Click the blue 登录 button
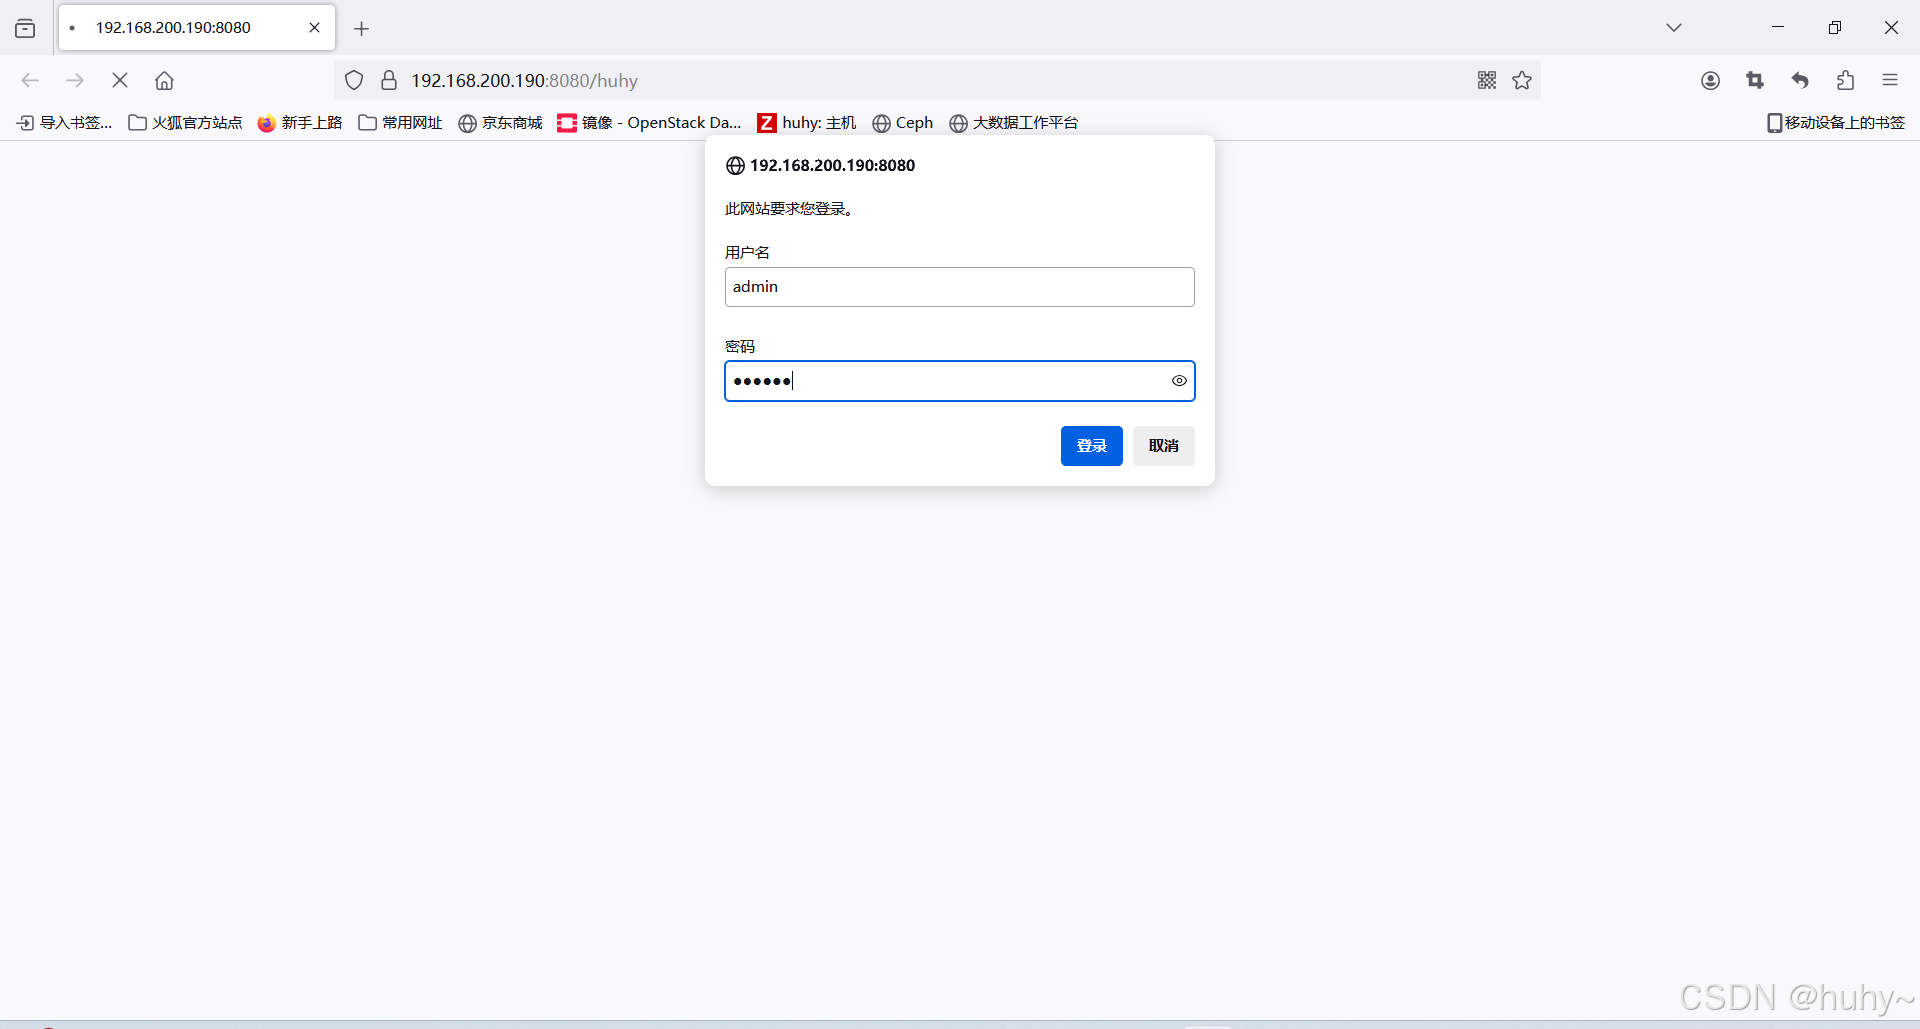The height and width of the screenshot is (1029, 1920). [x=1092, y=446]
